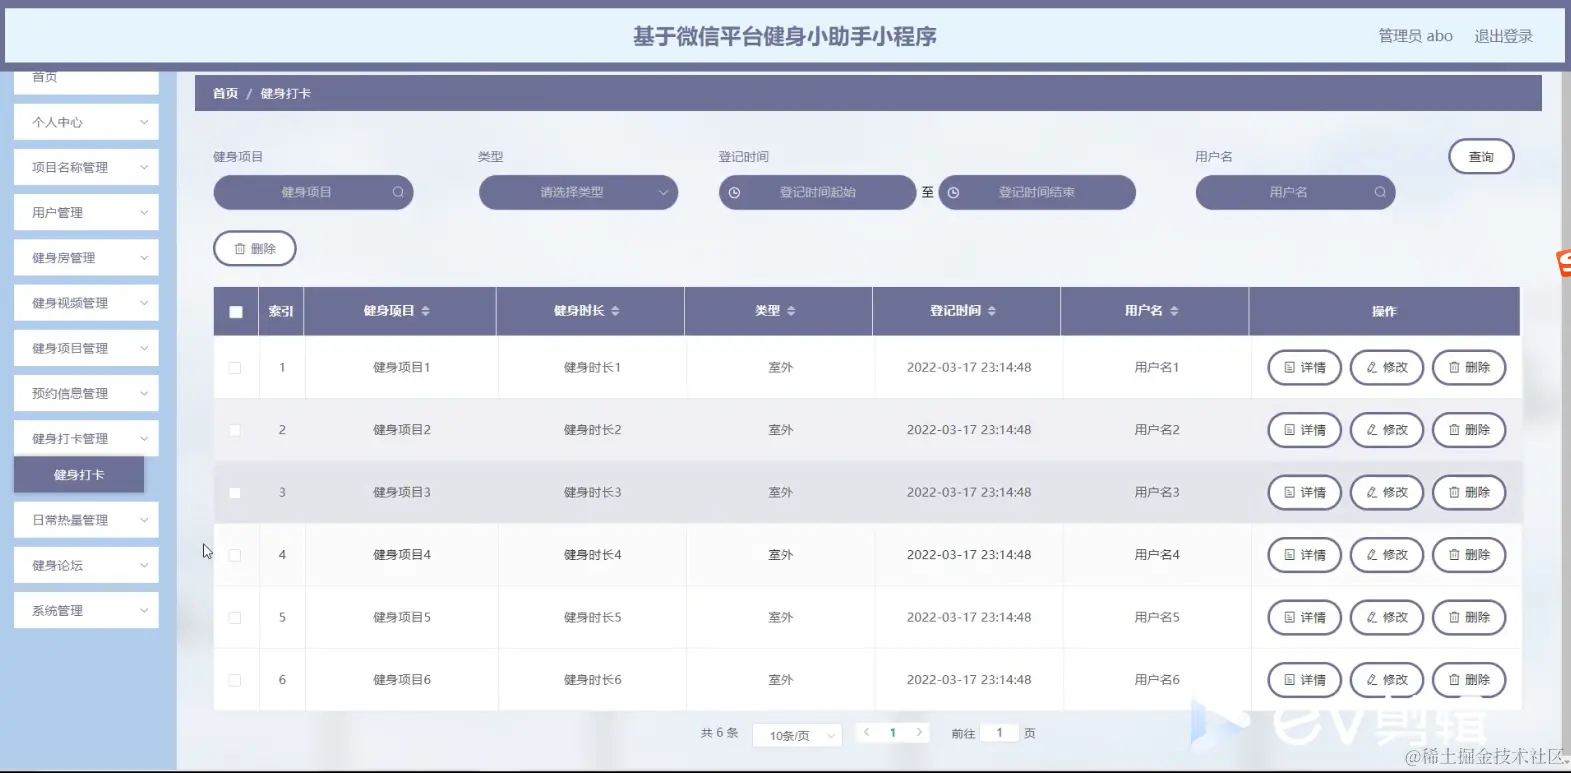This screenshot has width=1571, height=773.
Task: Click 查询 search button
Action: click(1481, 157)
